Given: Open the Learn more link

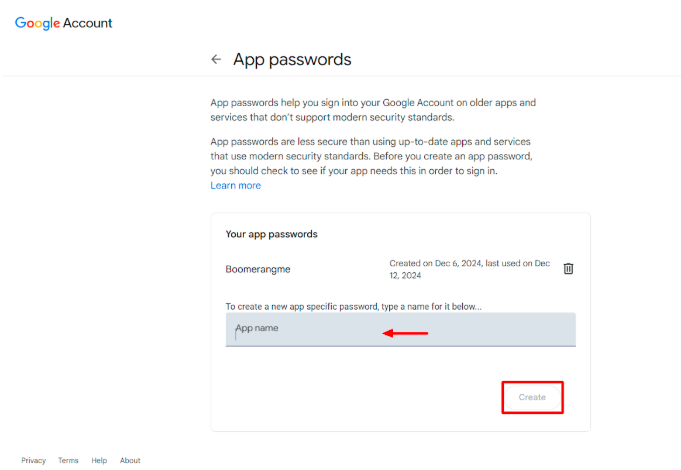Looking at the screenshot, I should pyautogui.click(x=235, y=186).
